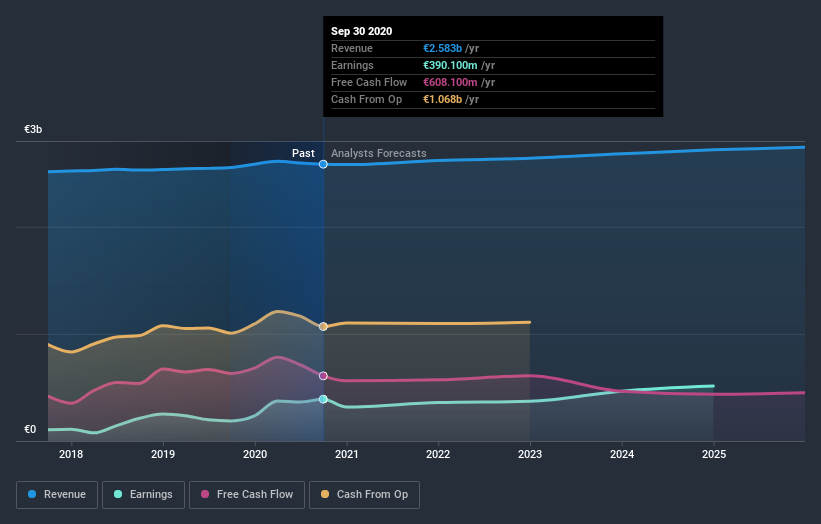Click the €0 y-axis label
821x524 pixels.
(30, 429)
